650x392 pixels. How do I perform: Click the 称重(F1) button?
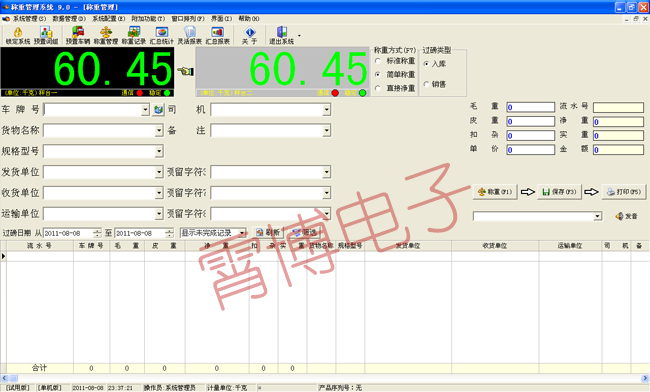coord(495,192)
